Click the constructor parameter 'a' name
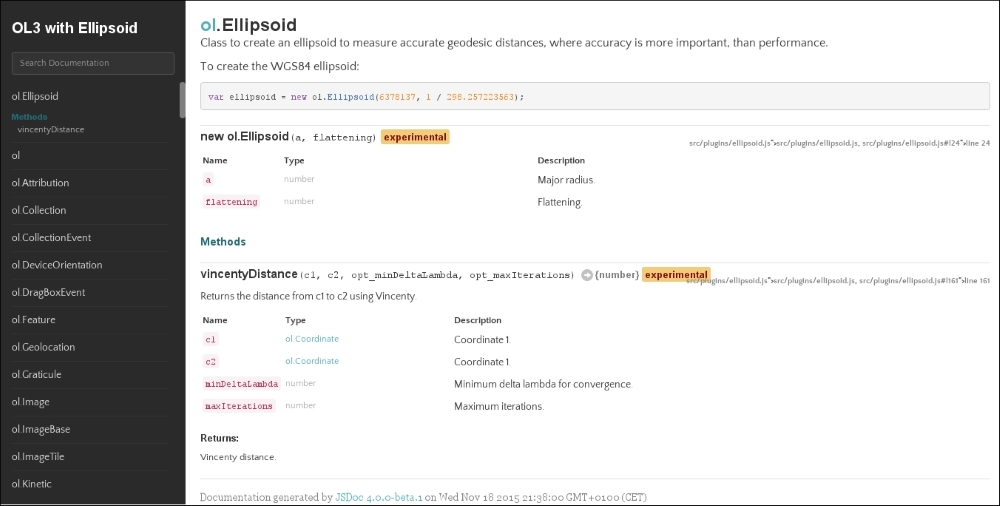The height and width of the screenshot is (506, 1000). coord(208,181)
